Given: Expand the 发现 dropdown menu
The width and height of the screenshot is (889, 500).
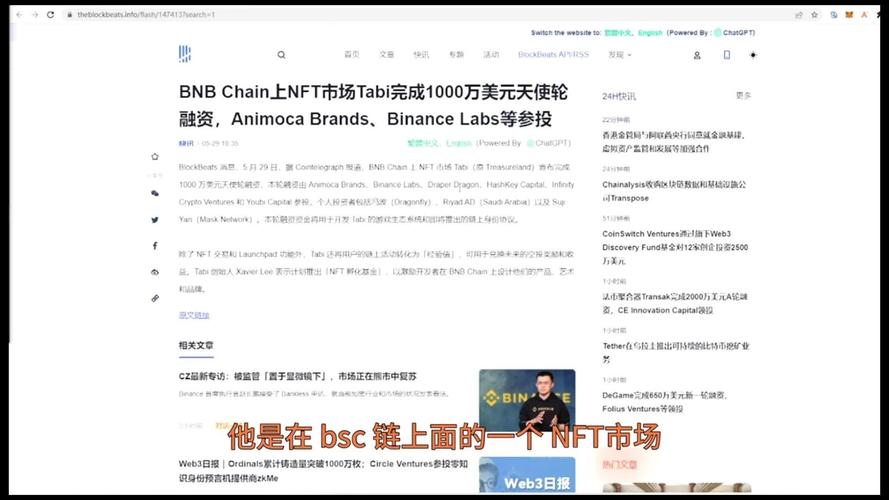Looking at the screenshot, I should (x=620, y=55).
